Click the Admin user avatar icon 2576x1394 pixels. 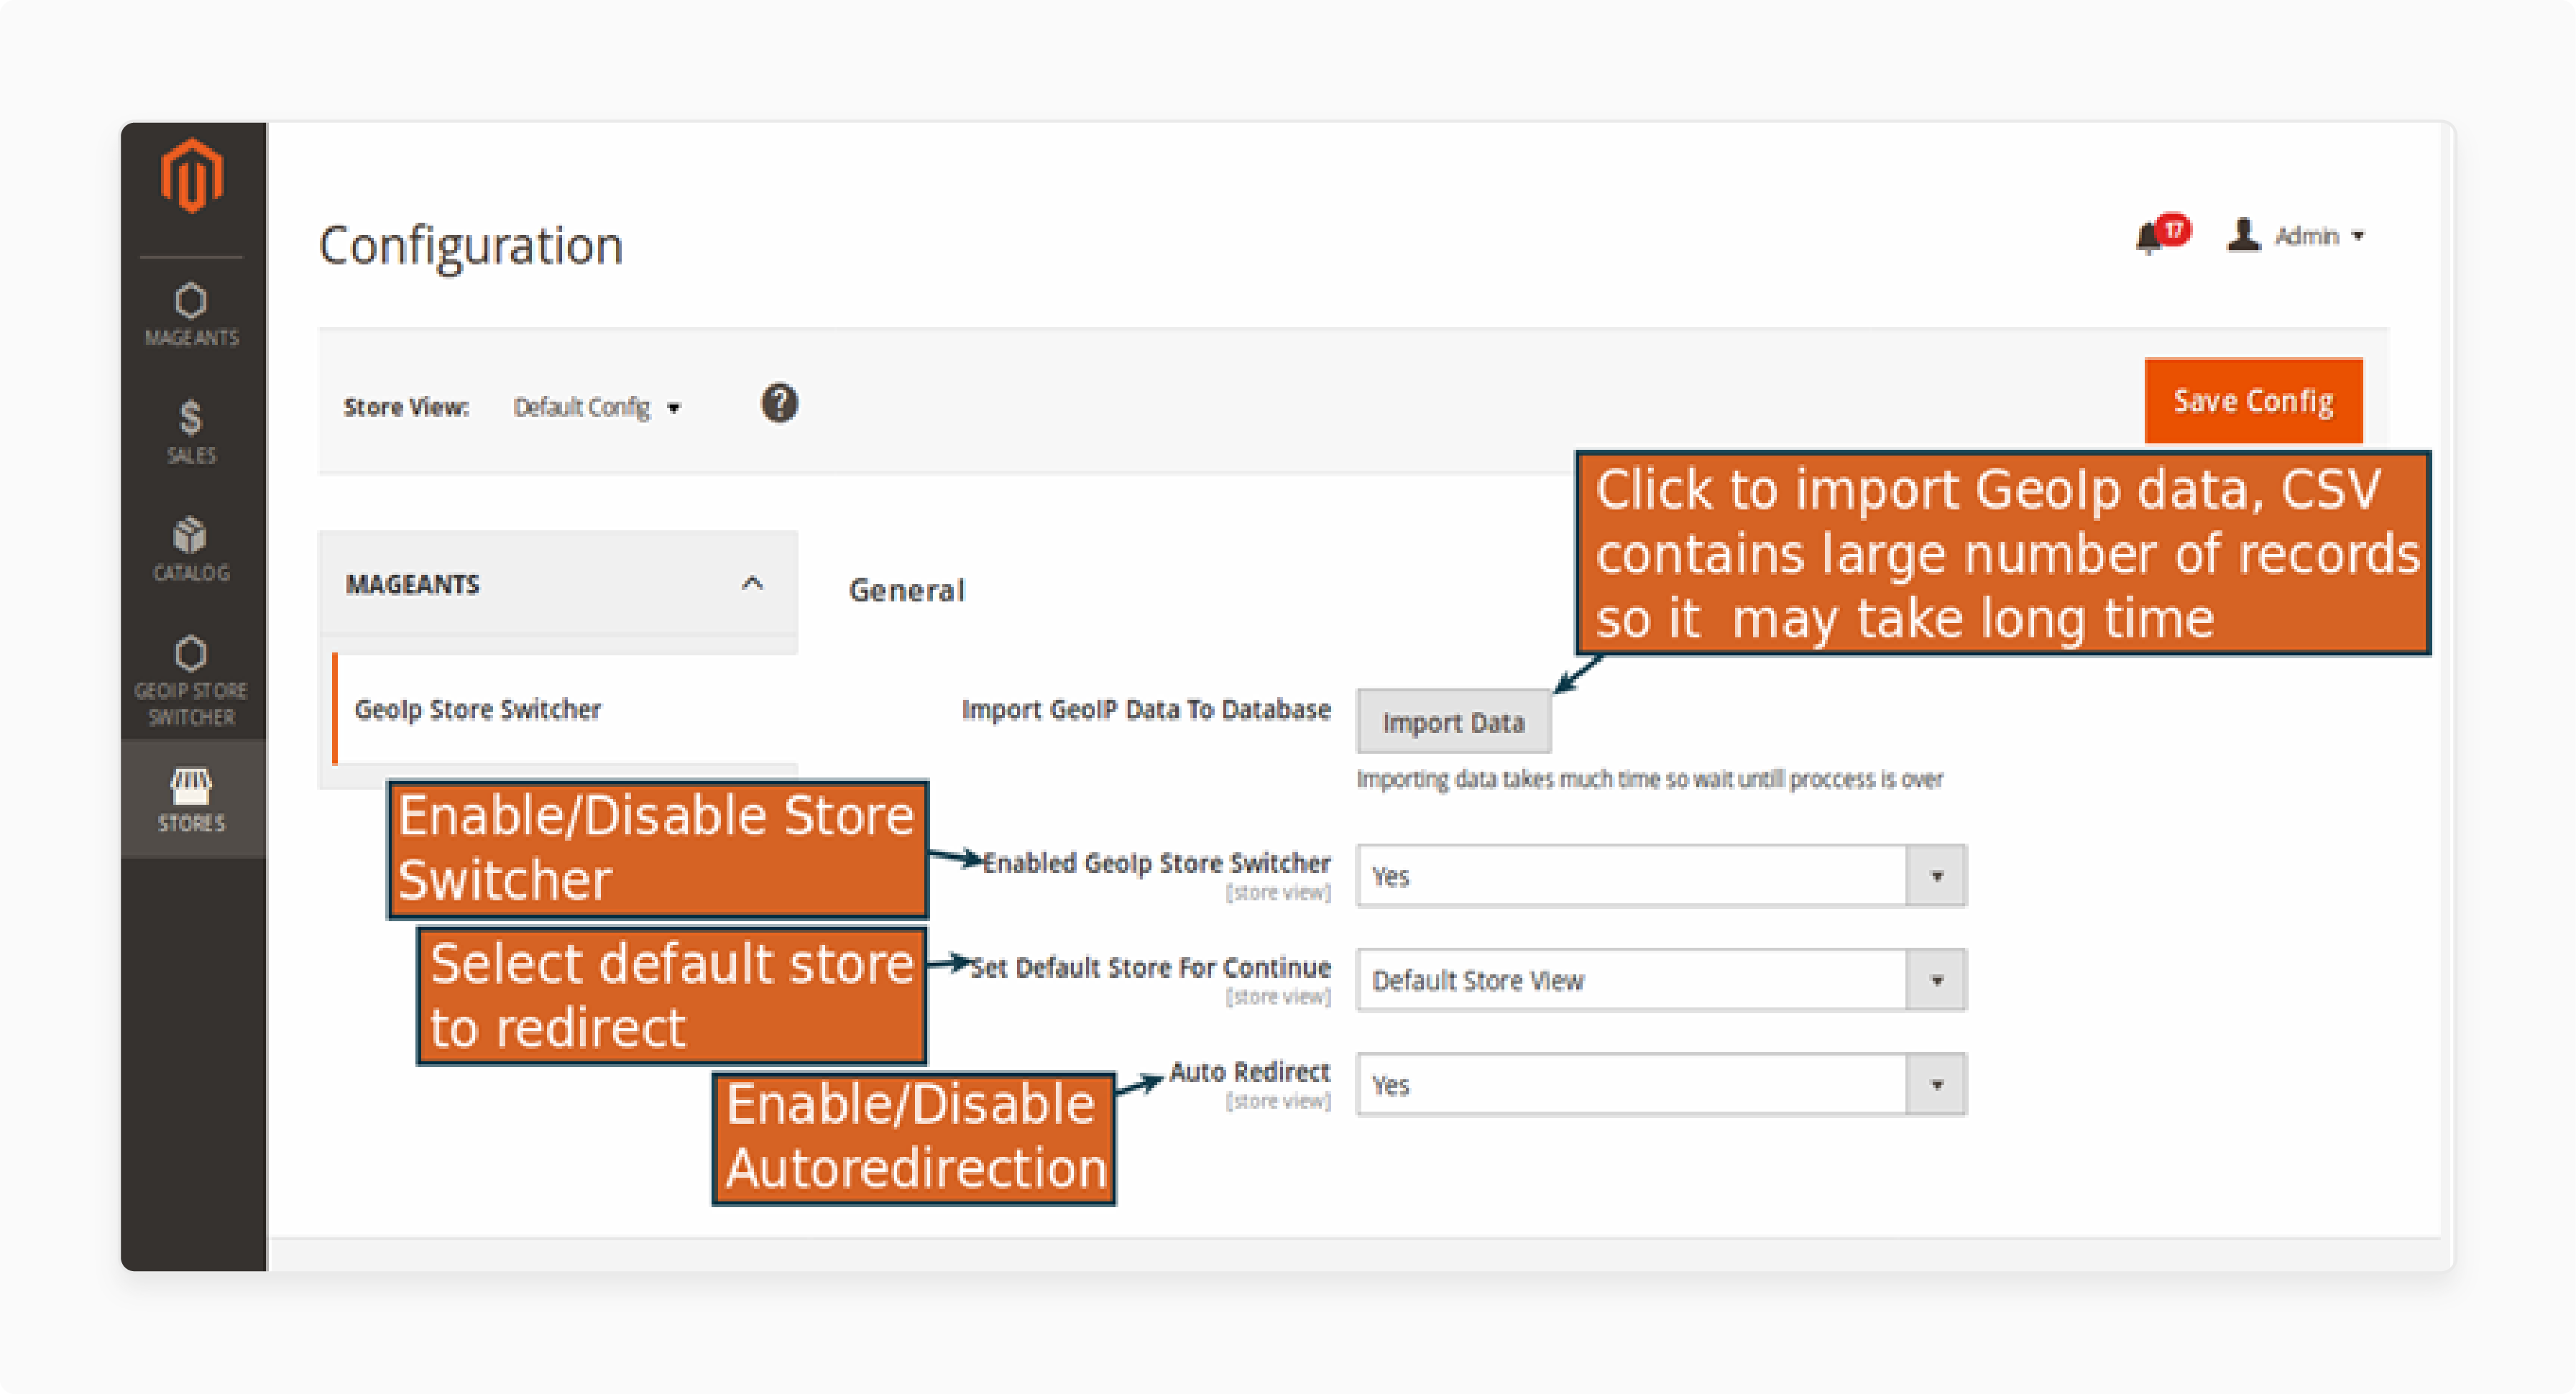point(2243,235)
